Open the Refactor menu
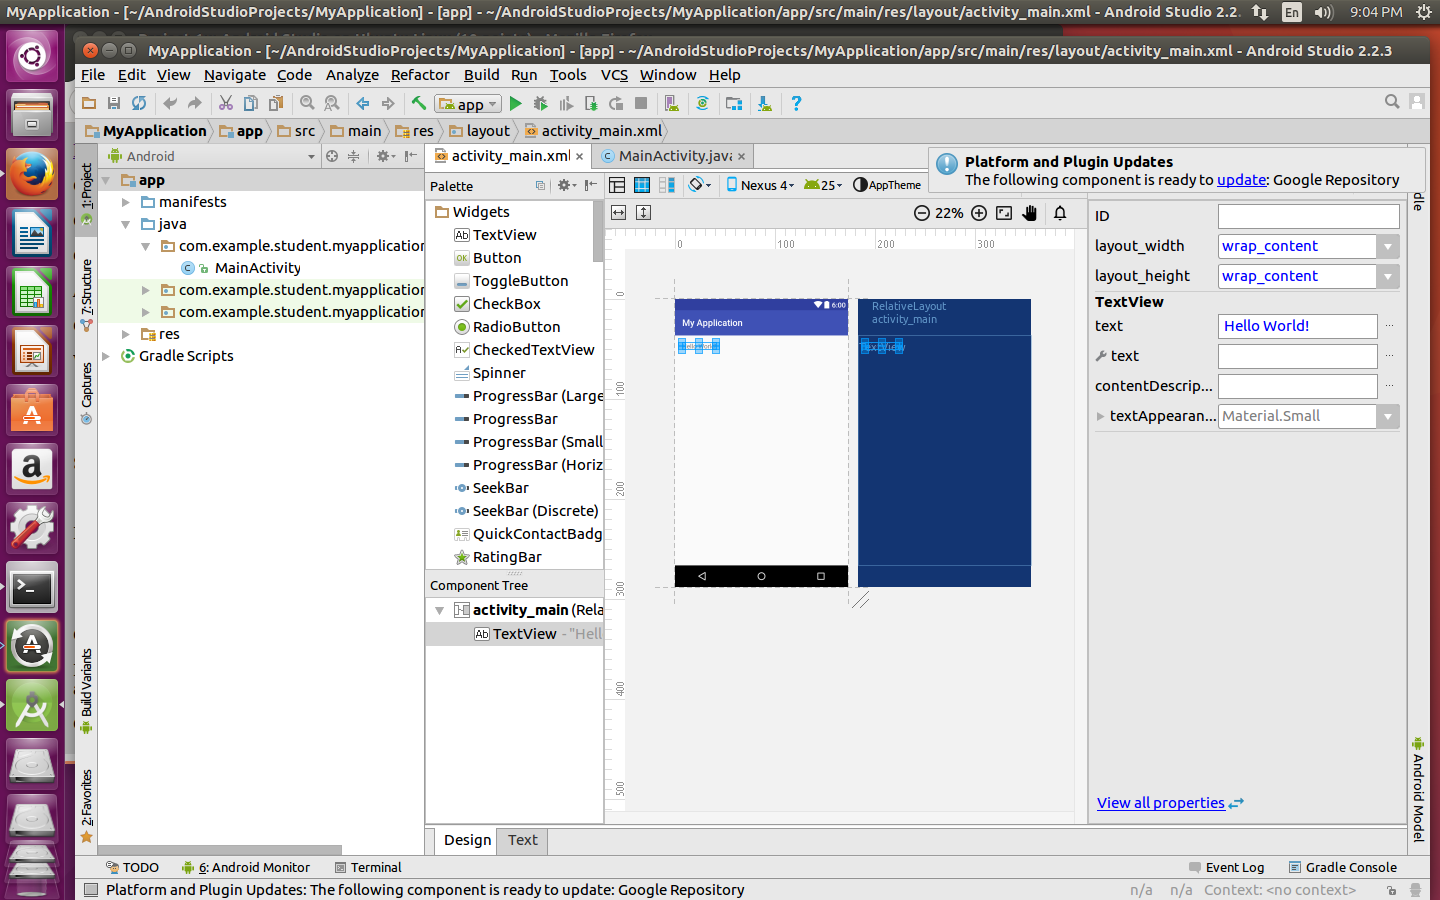Viewport: 1440px width, 900px height. (419, 75)
